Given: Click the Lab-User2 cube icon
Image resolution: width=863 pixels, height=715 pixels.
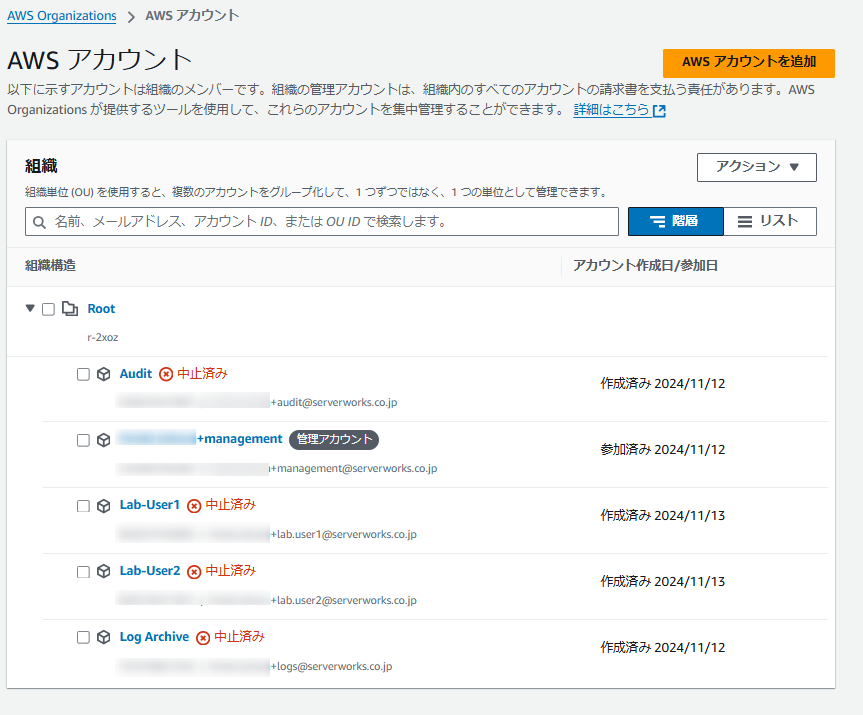Looking at the screenshot, I should [103, 571].
